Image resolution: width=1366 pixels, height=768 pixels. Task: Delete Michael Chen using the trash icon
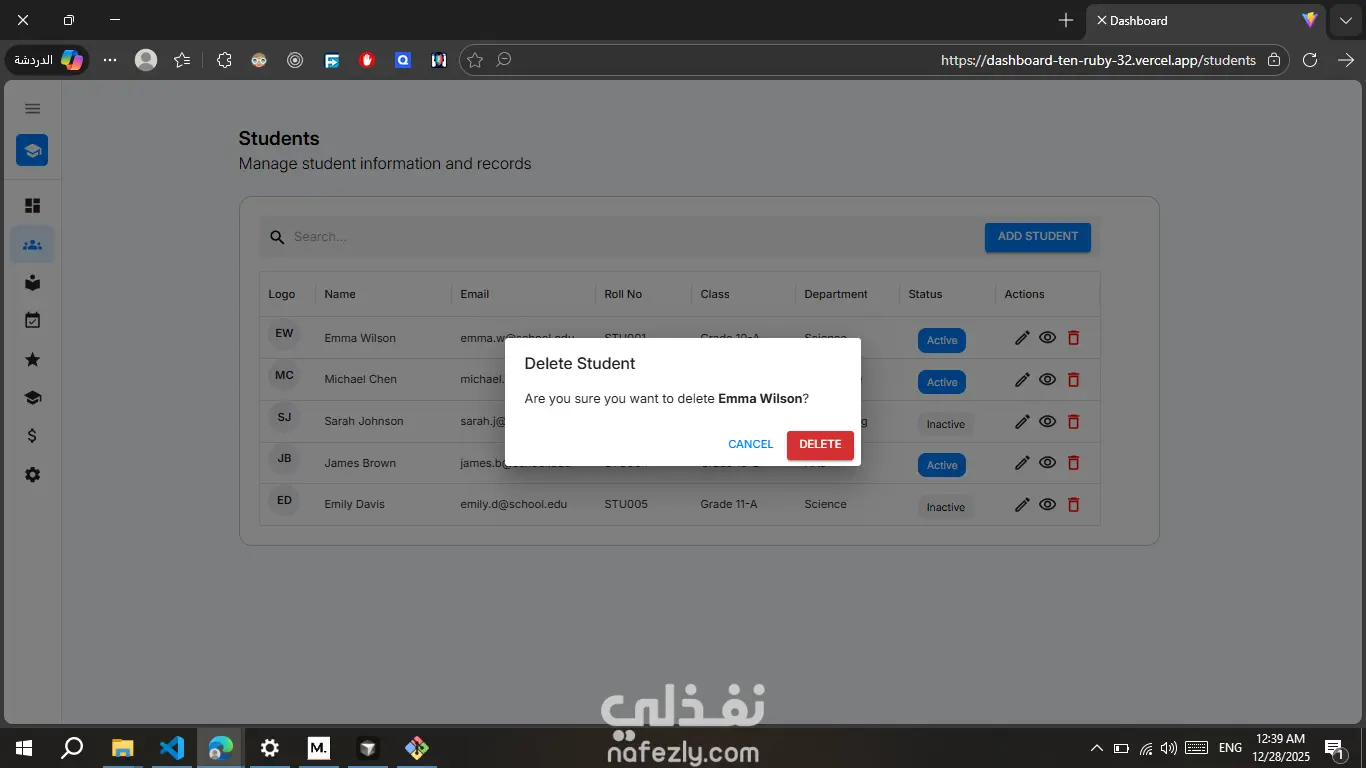click(x=1074, y=380)
